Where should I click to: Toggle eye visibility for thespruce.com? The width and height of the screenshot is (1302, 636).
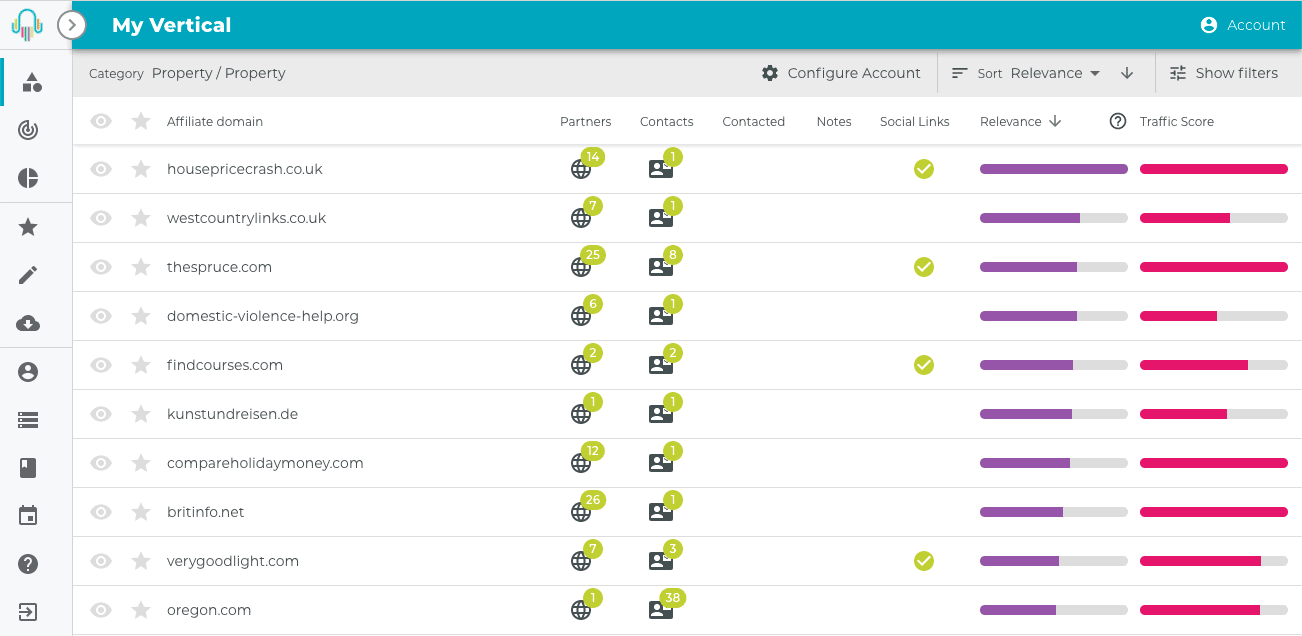tap(101, 267)
